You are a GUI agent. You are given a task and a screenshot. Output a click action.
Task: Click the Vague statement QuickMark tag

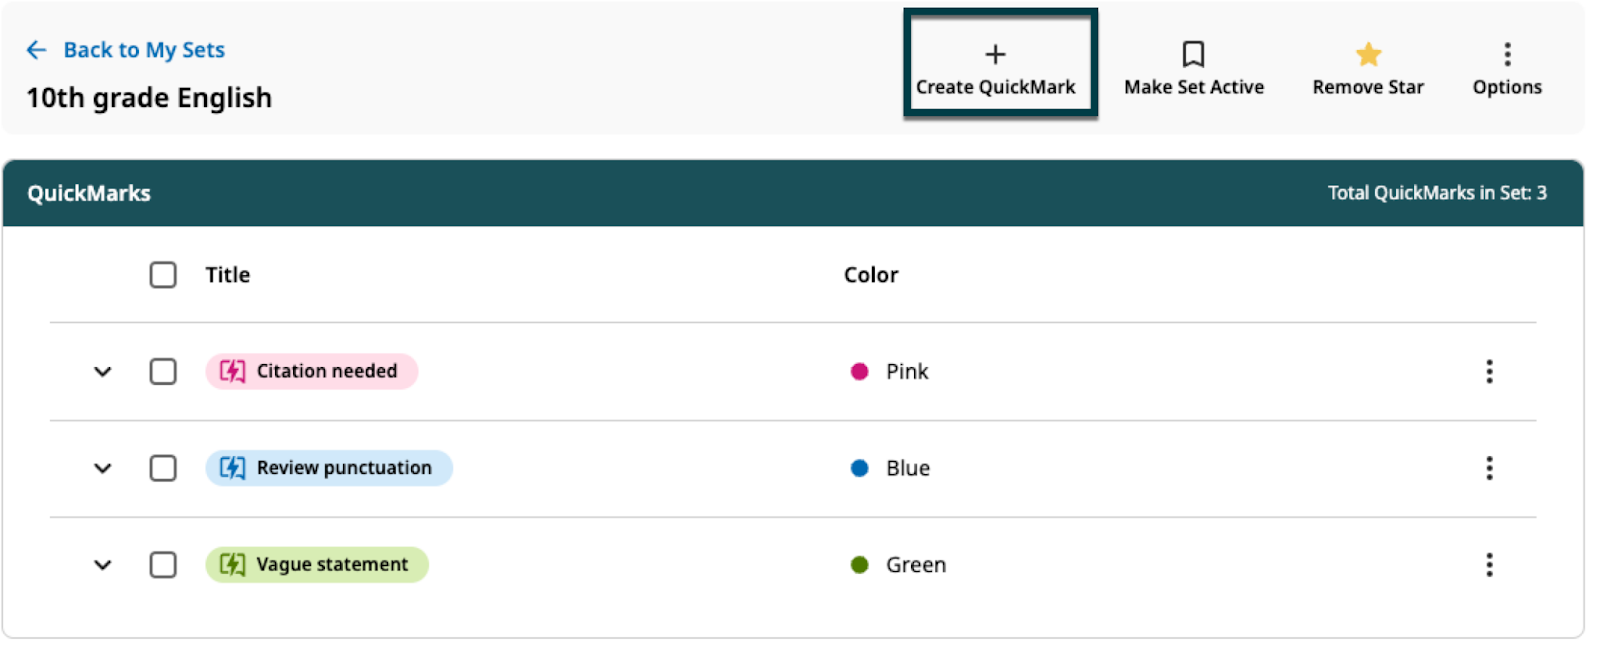coord(317,565)
